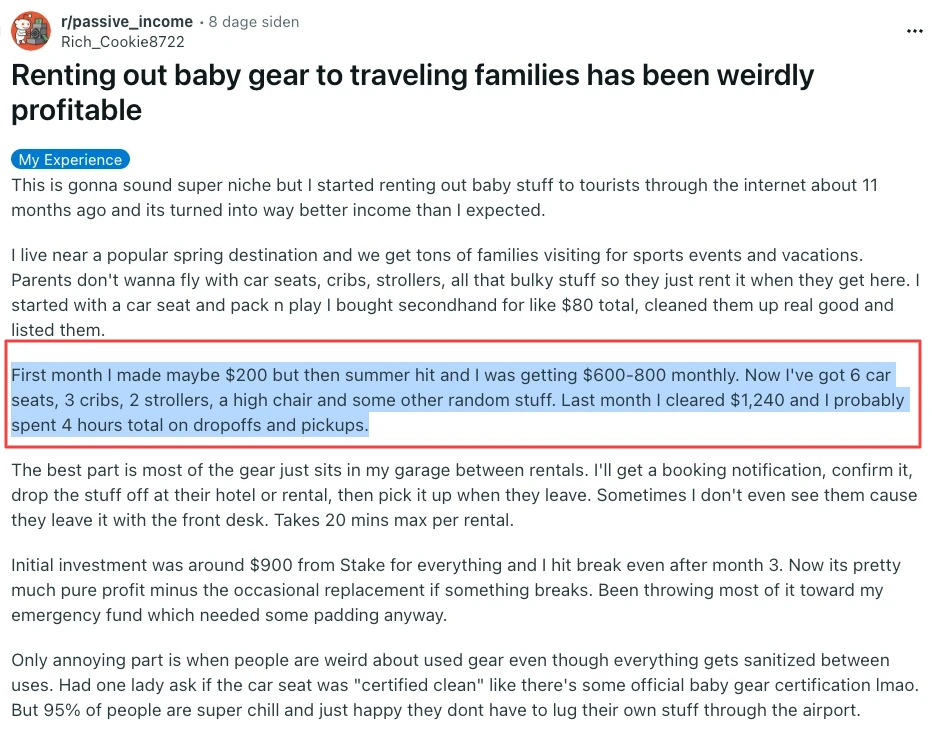Viewport: 932px width, 739px height.
Task: Open the r/passive_income subreddit link
Action: [127, 21]
